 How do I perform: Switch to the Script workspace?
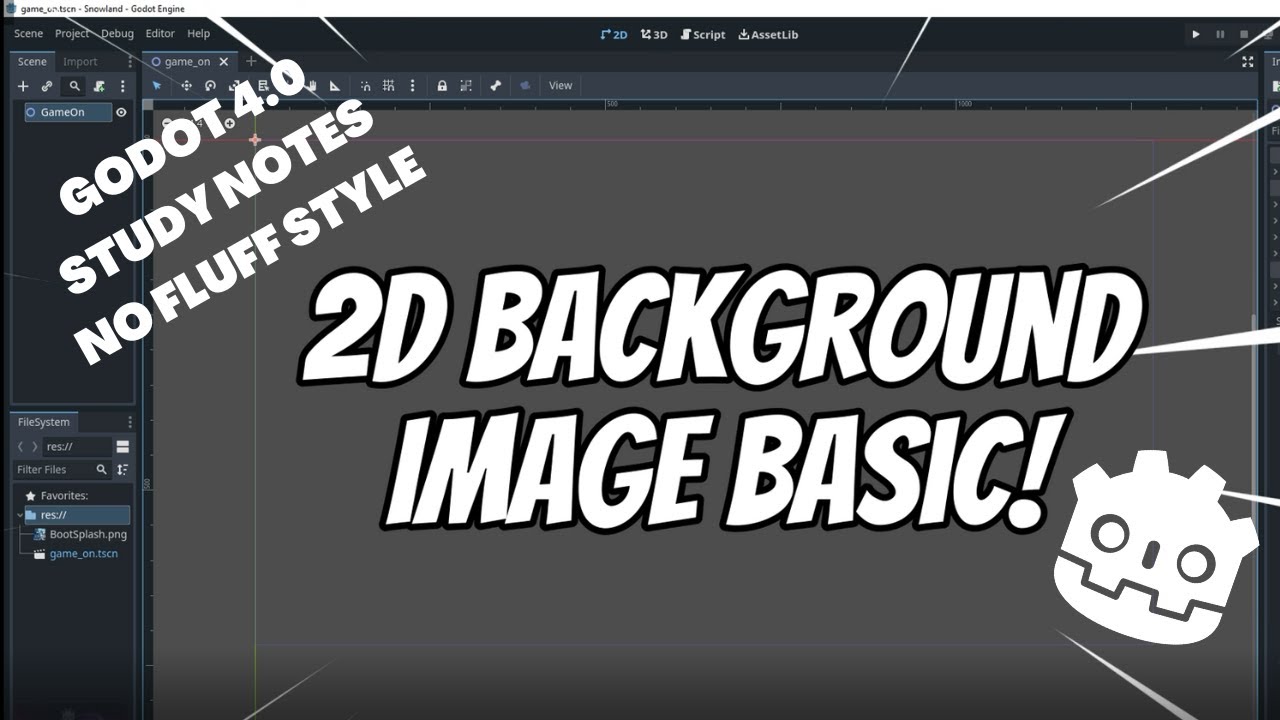pos(703,34)
